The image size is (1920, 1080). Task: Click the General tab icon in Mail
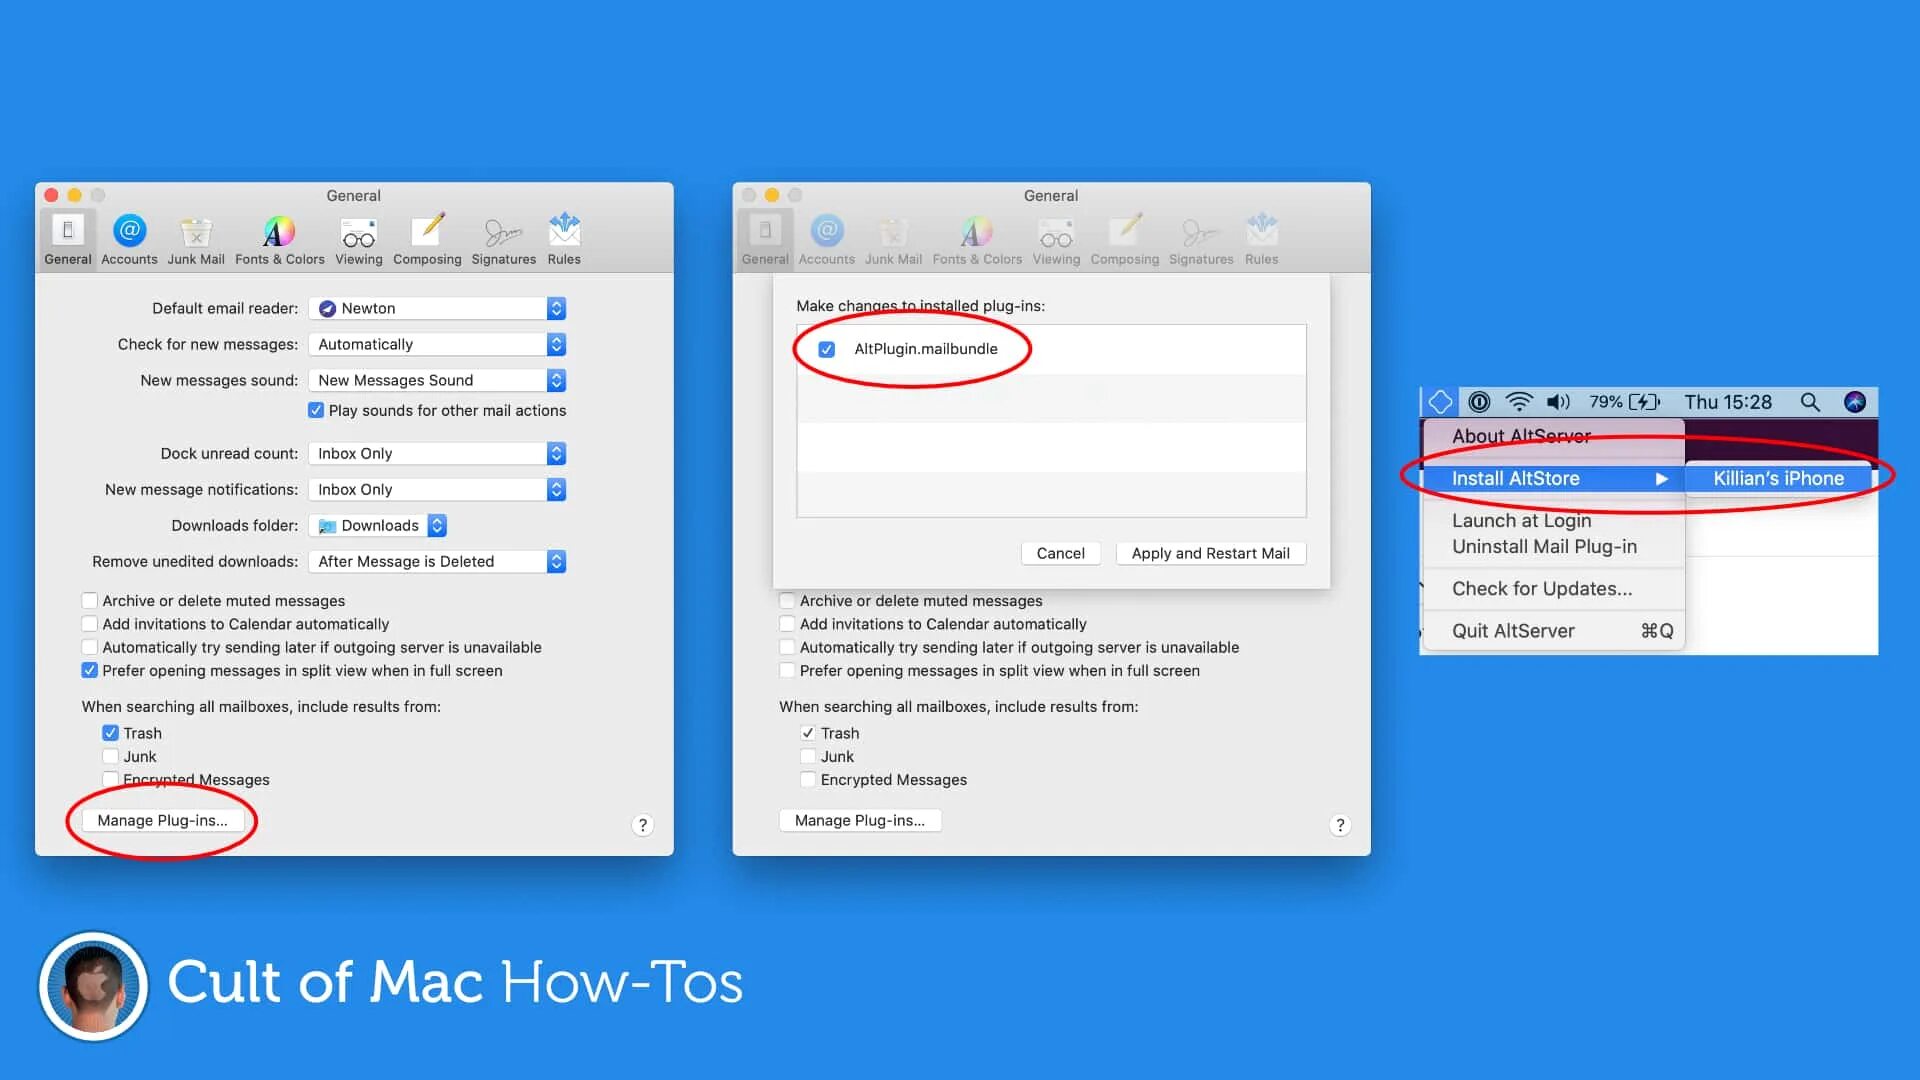(x=67, y=237)
